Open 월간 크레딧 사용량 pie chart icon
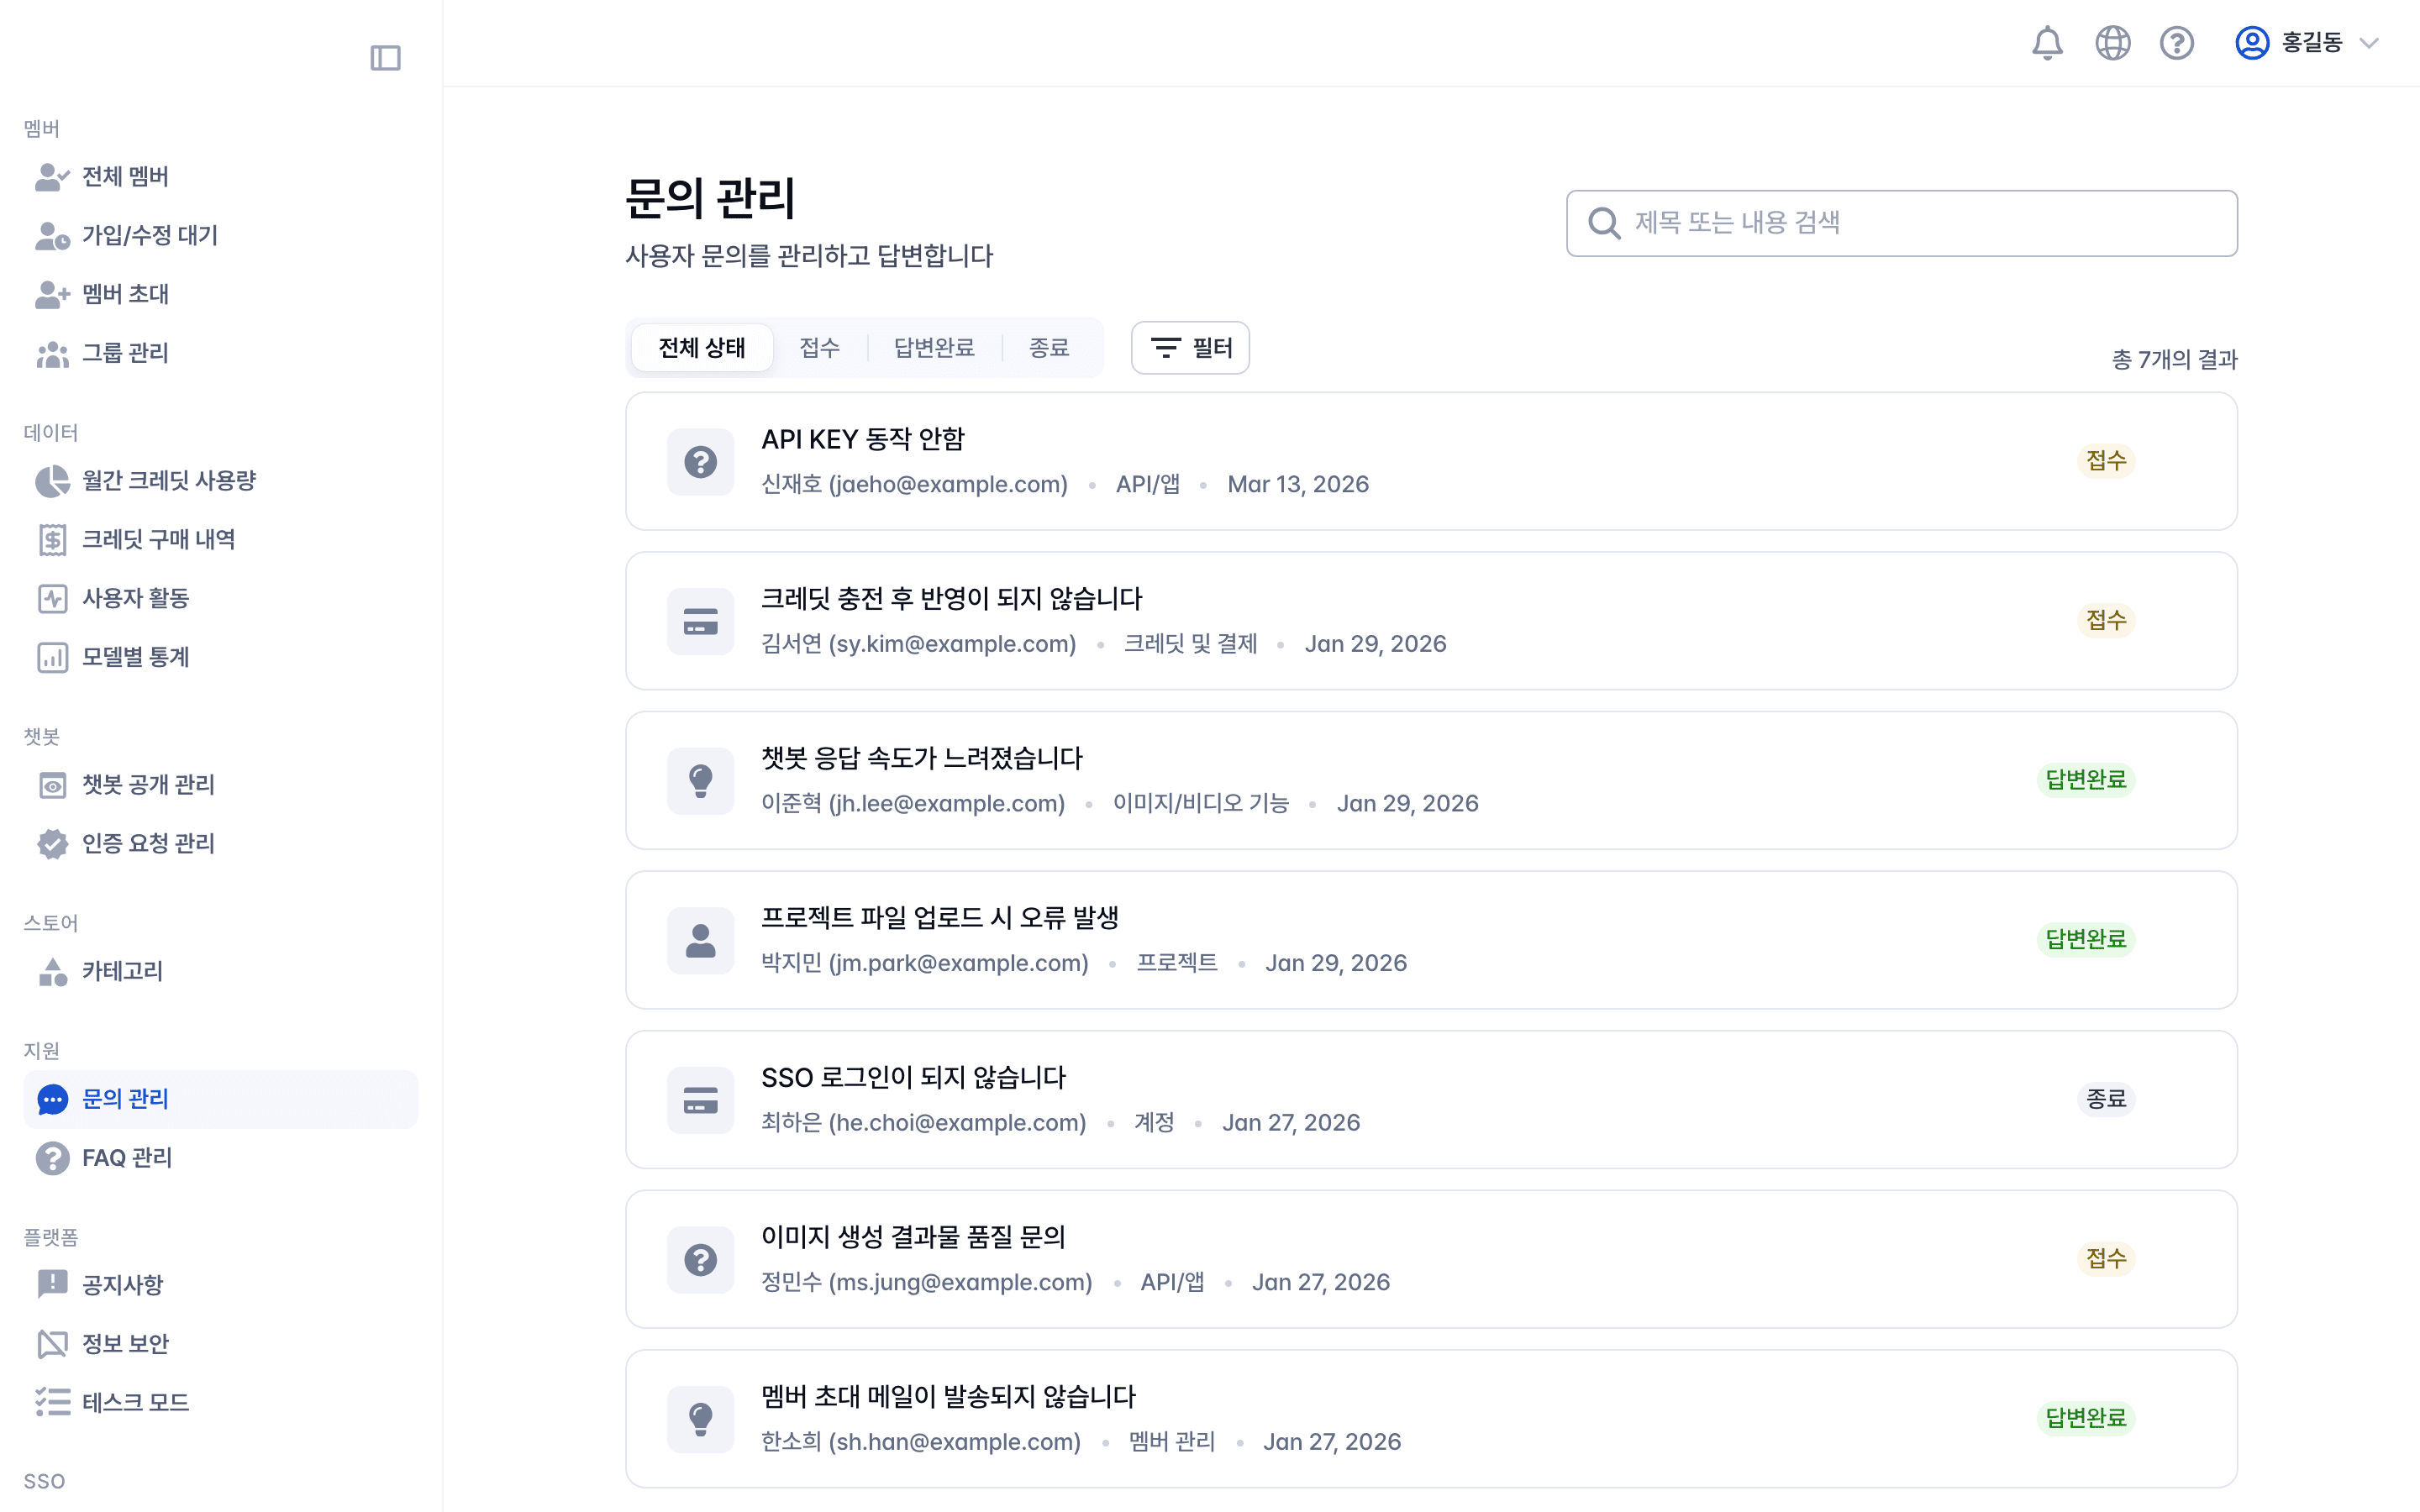Image resolution: width=2420 pixels, height=1512 pixels. click(51, 480)
